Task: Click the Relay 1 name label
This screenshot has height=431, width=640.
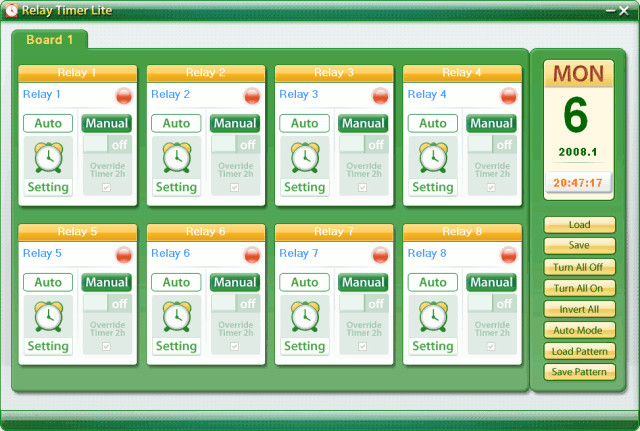Action: (x=42, y=94)
